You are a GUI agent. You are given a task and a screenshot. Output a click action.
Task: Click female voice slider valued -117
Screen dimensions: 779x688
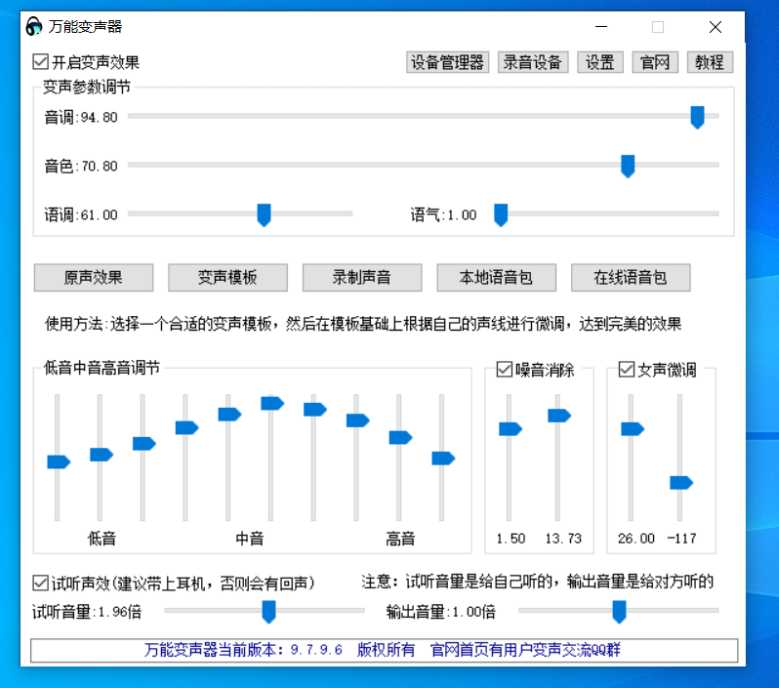coord(681,482)
